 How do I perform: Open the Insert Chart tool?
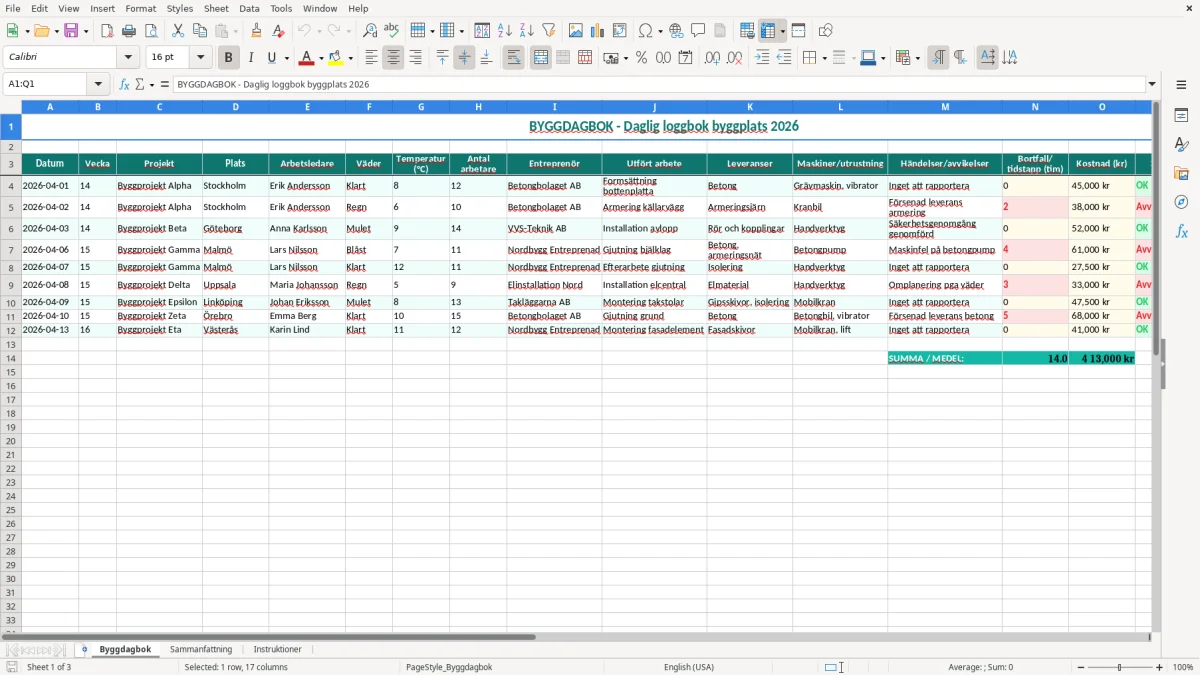coord(598,31)
